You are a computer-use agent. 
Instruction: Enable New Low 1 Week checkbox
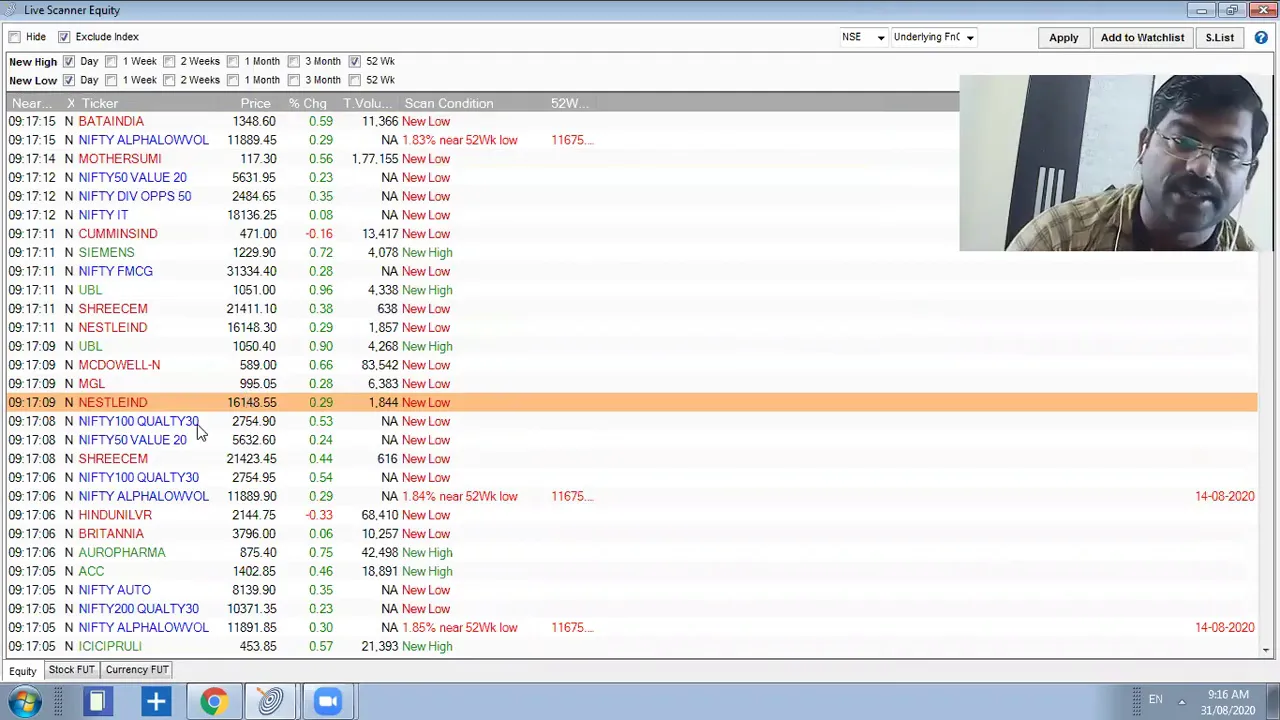pos(111,80)
